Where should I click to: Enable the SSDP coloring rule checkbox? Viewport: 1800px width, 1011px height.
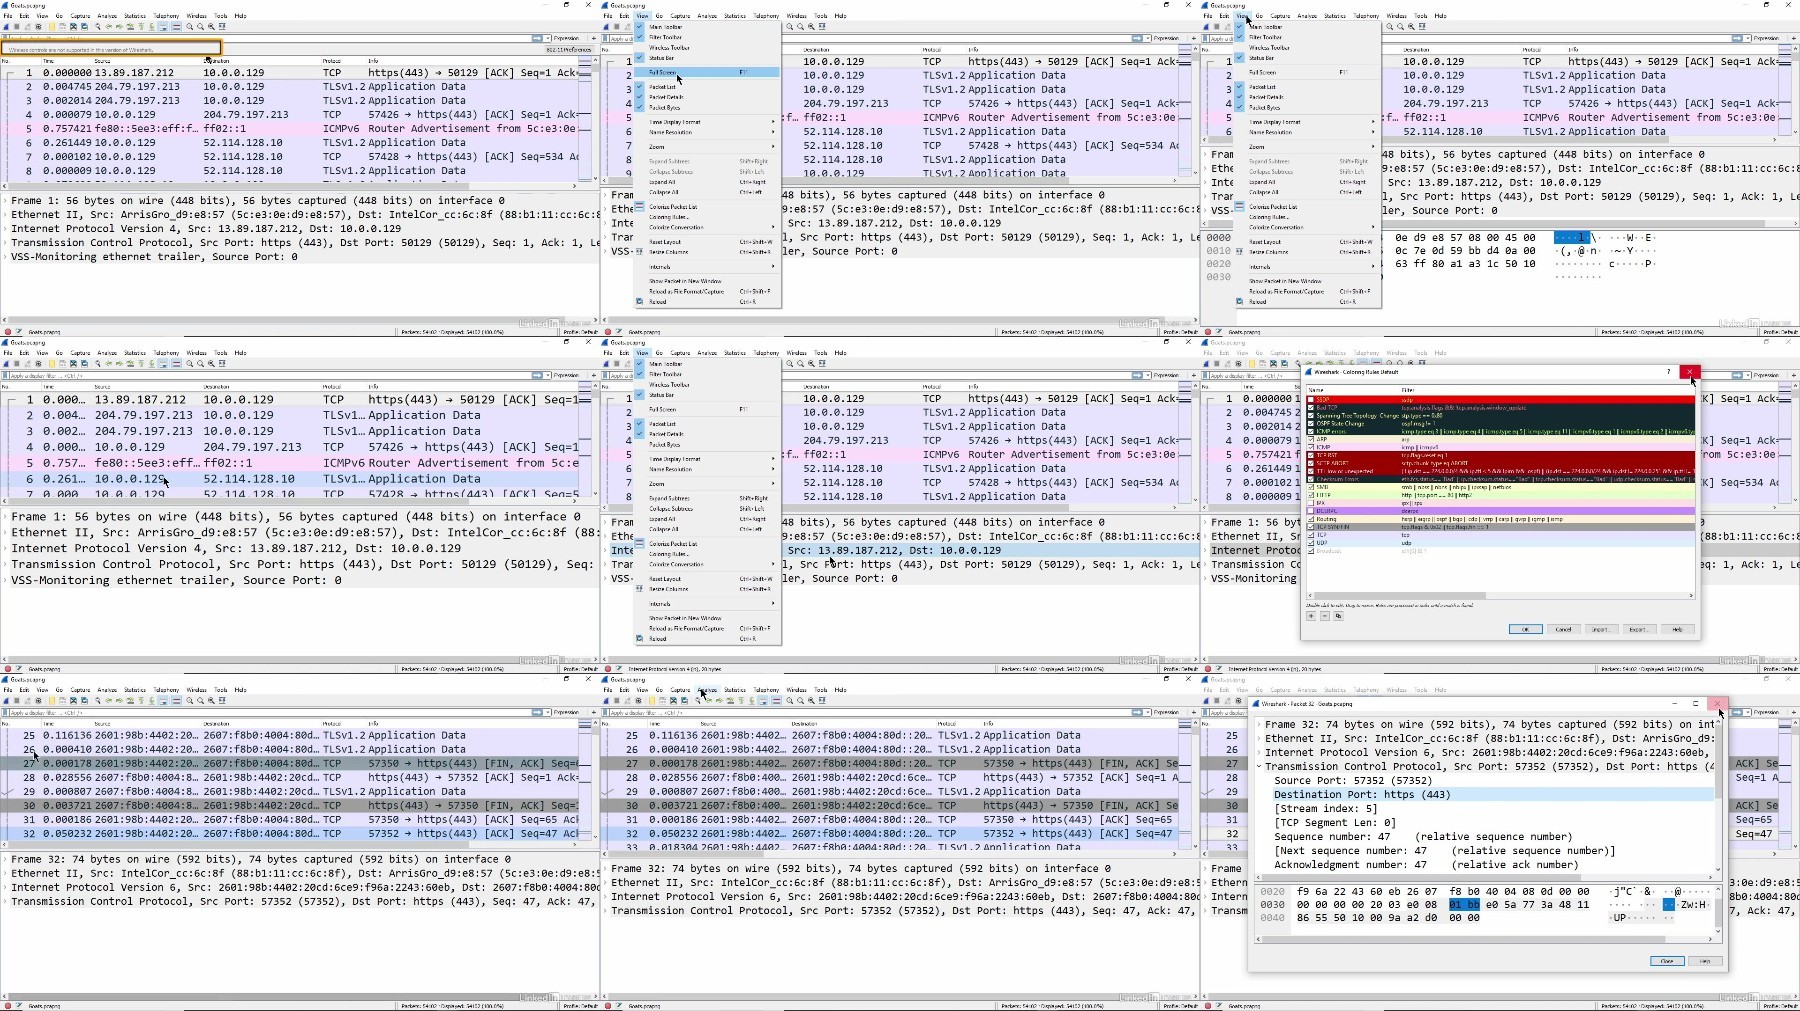(x=1311, y=400)
